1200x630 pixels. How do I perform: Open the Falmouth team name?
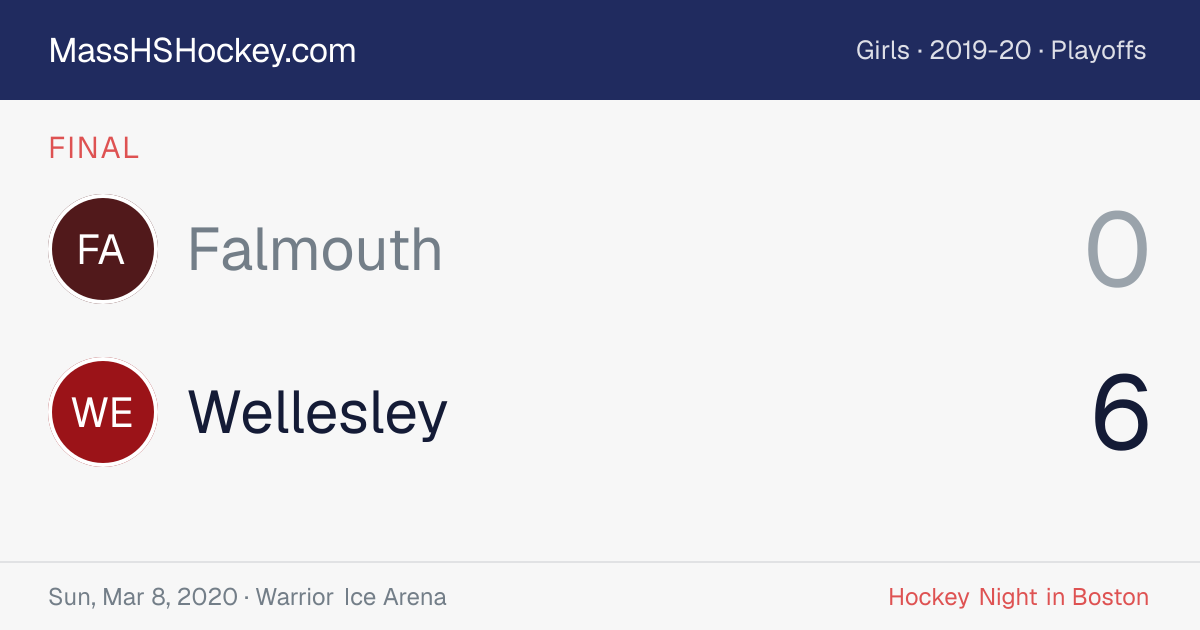315,249
